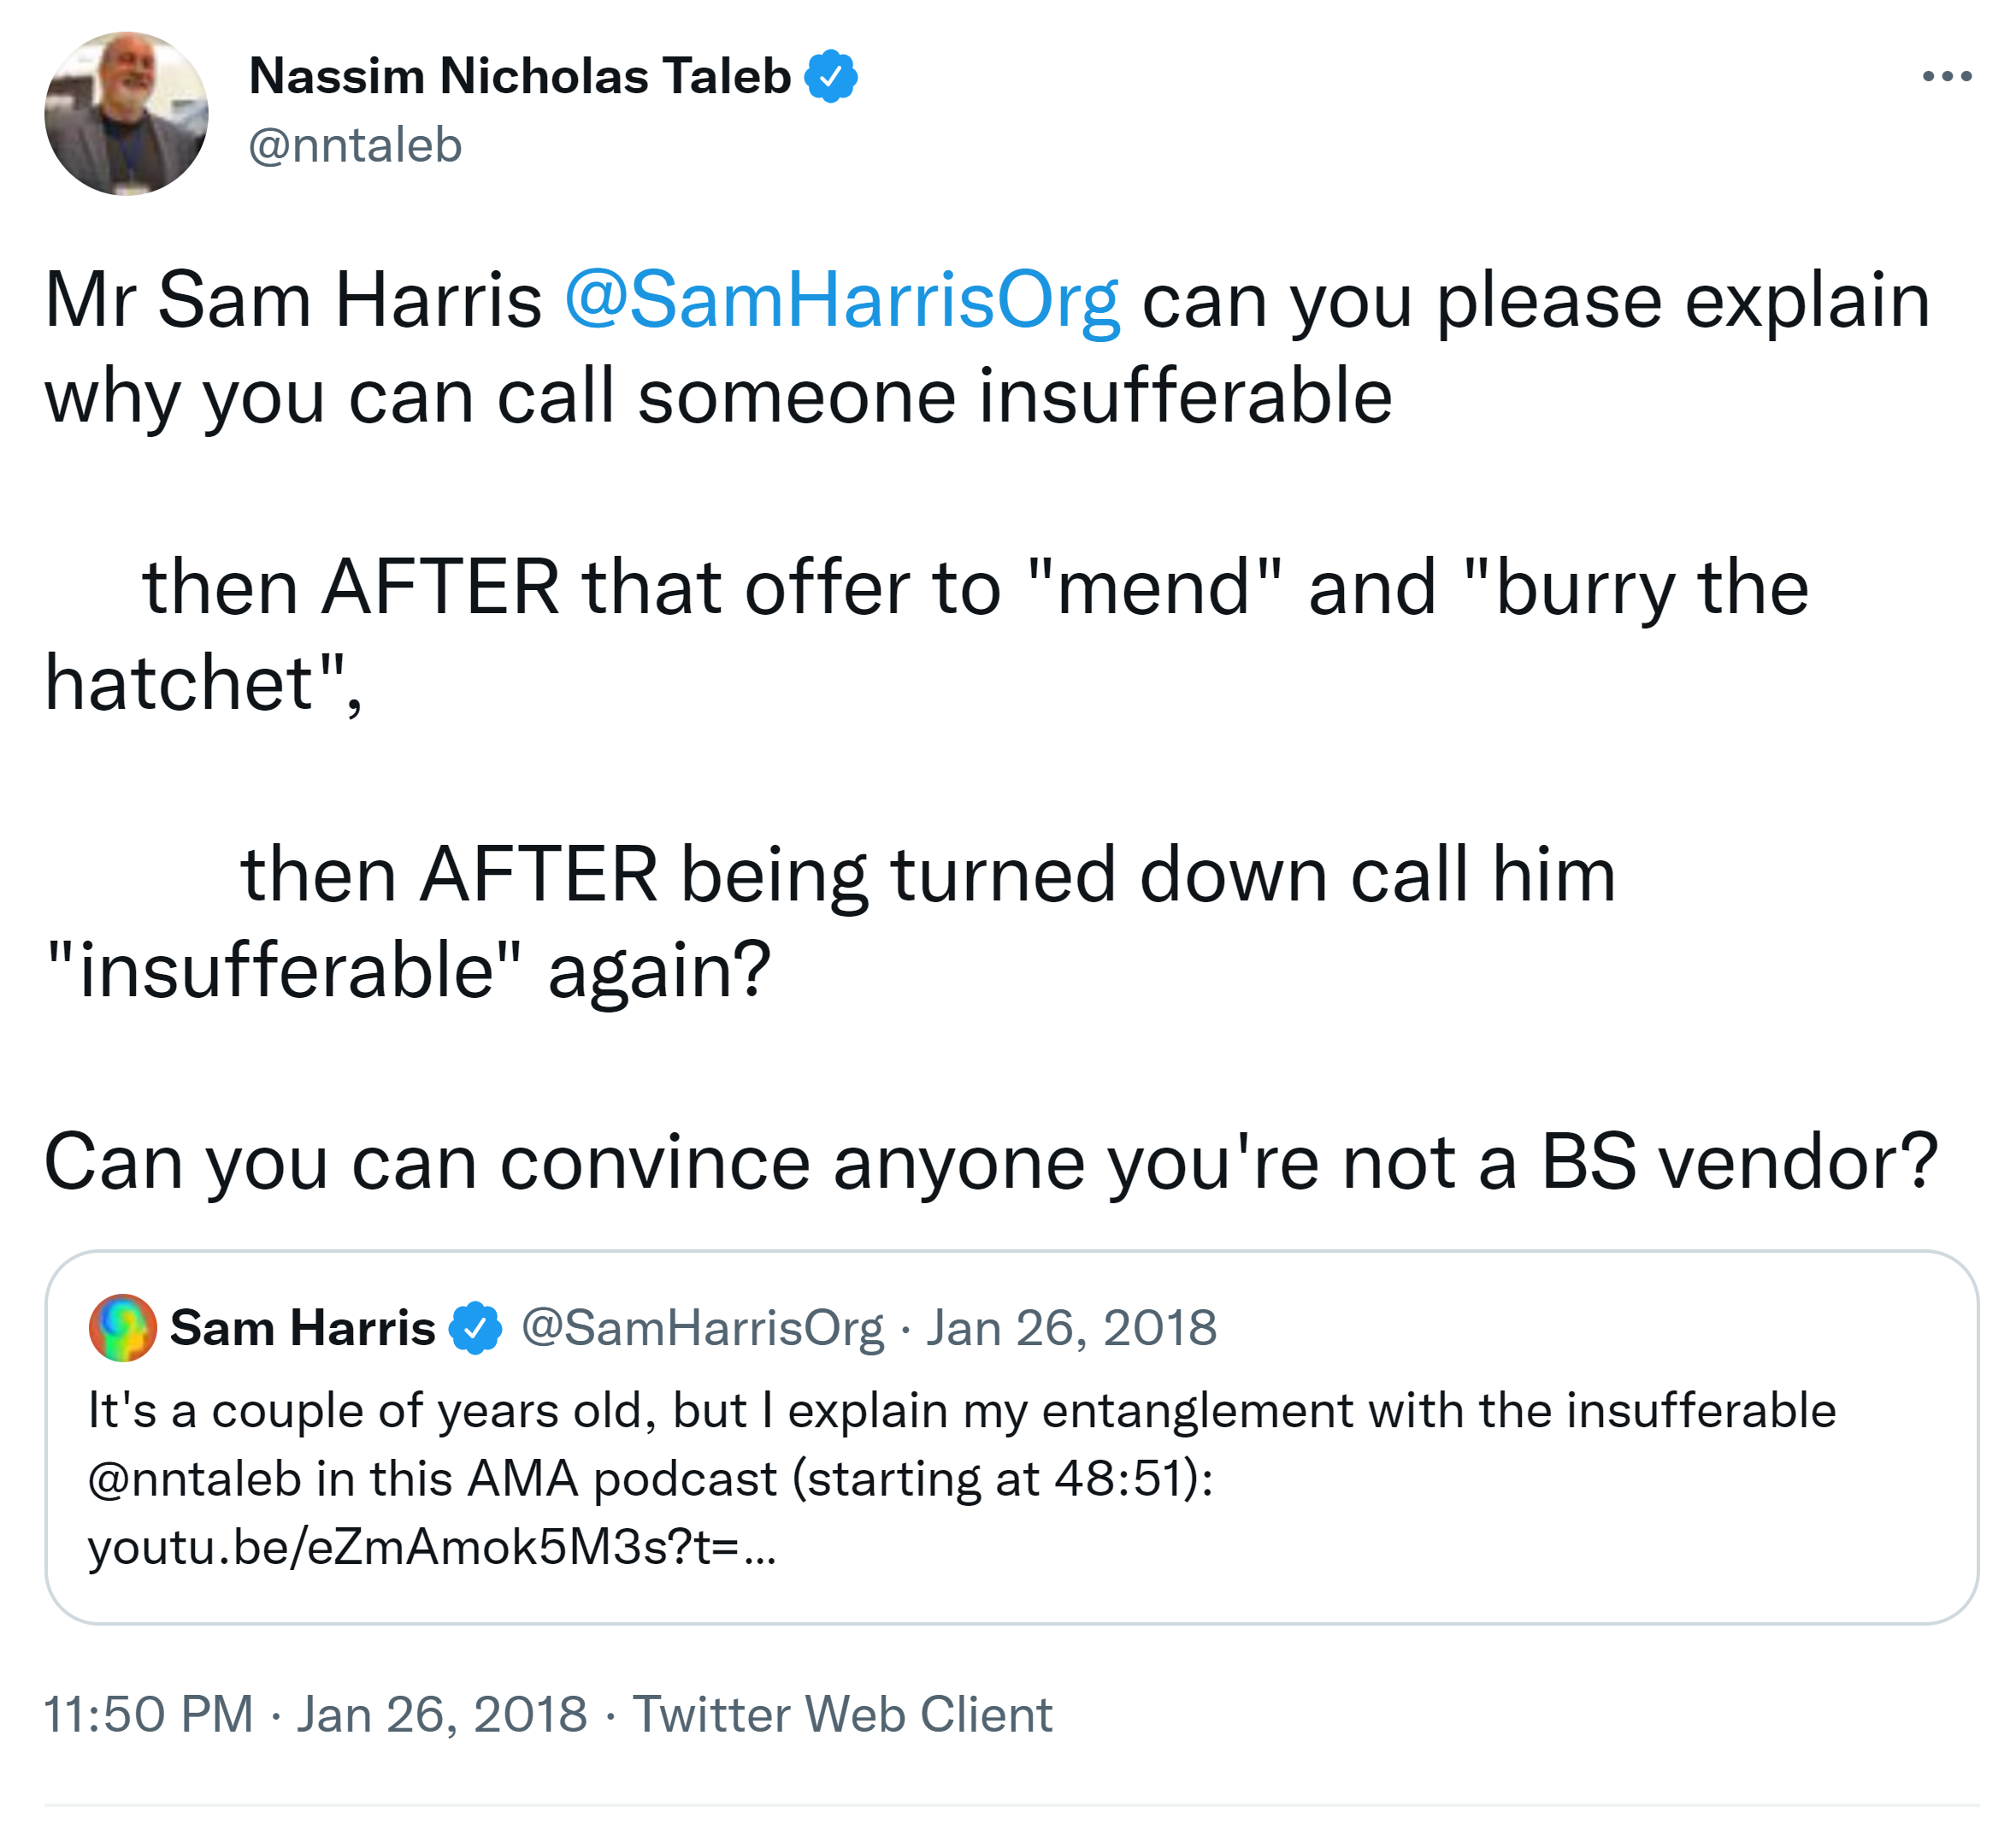Click the @nntaleb mention inside quoted tweet
This screenshot has height=1830, width=2016.
(x=194, y=1479)
